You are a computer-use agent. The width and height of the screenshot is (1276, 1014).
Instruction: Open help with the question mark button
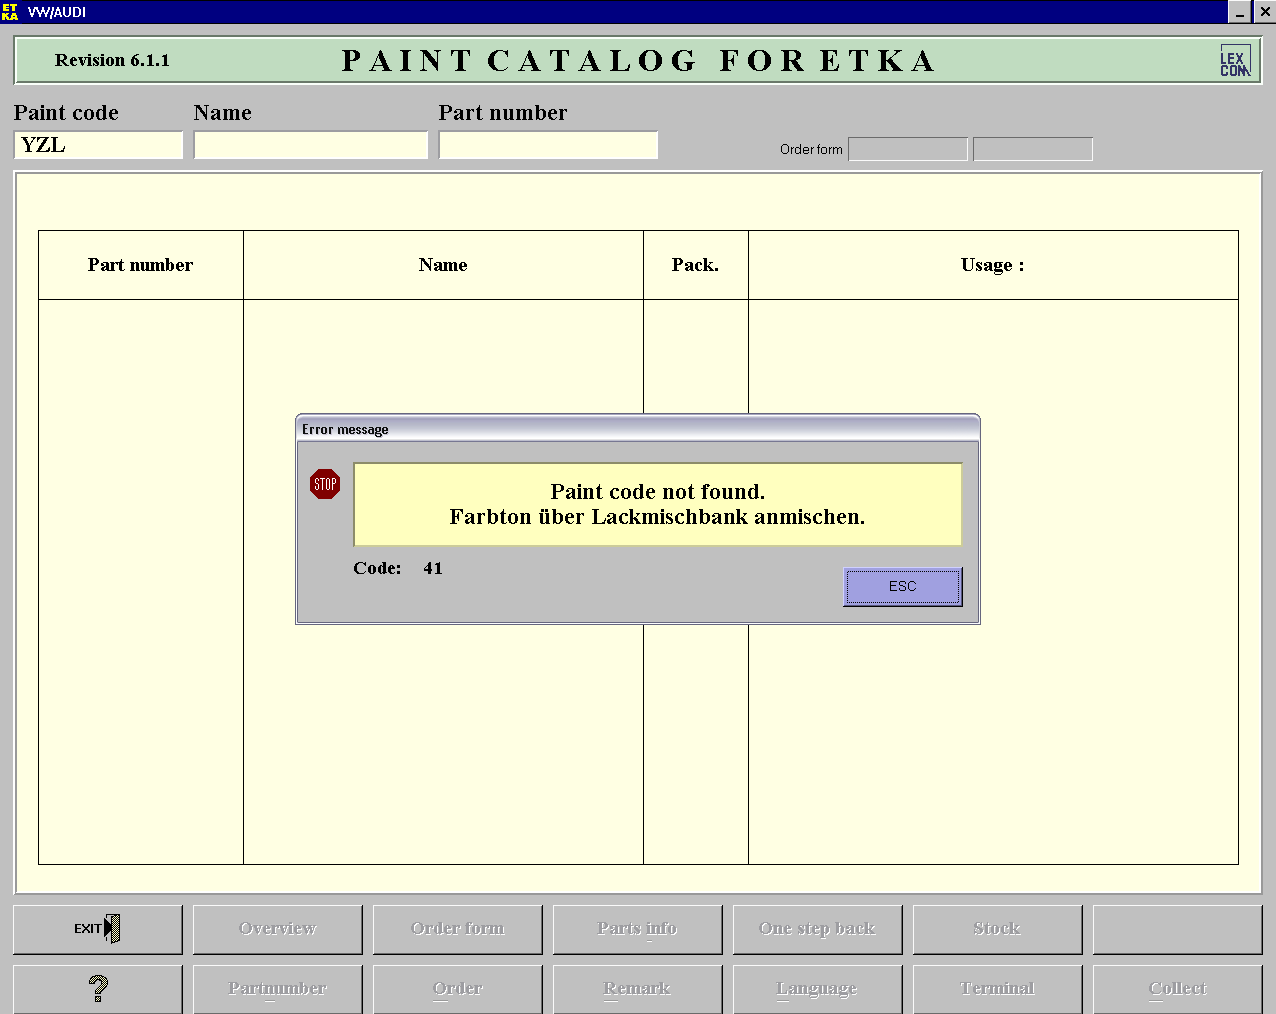(98, 989)
